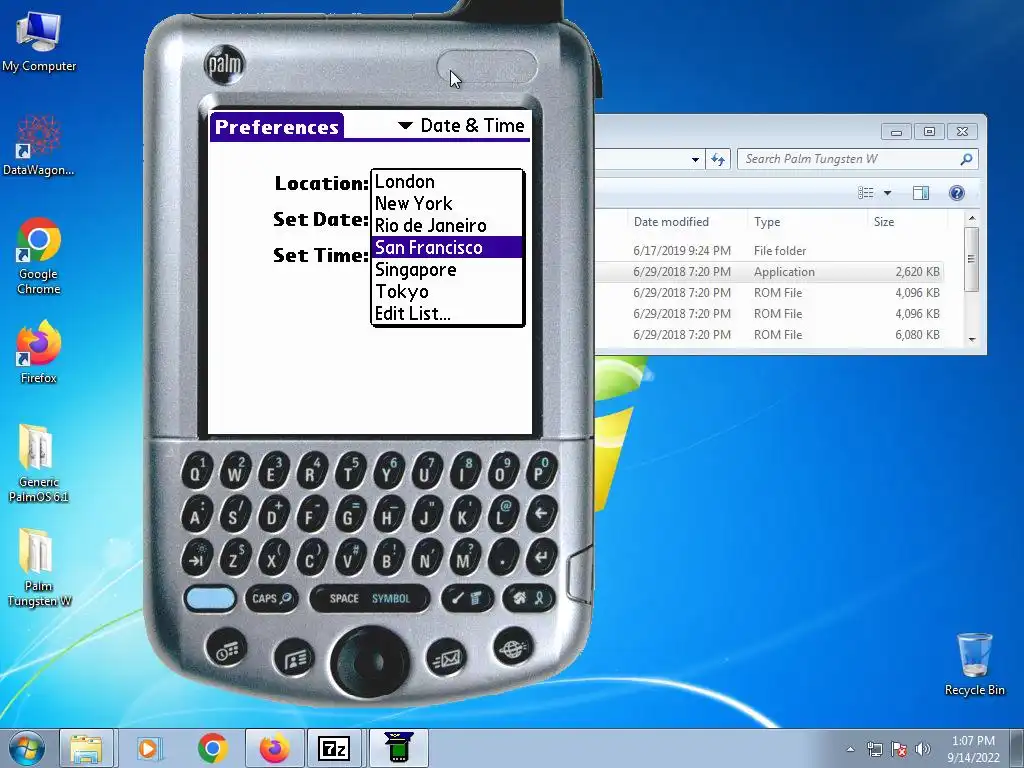
Task: Select the Application row 2,620 KB
Action: [769, 272]
